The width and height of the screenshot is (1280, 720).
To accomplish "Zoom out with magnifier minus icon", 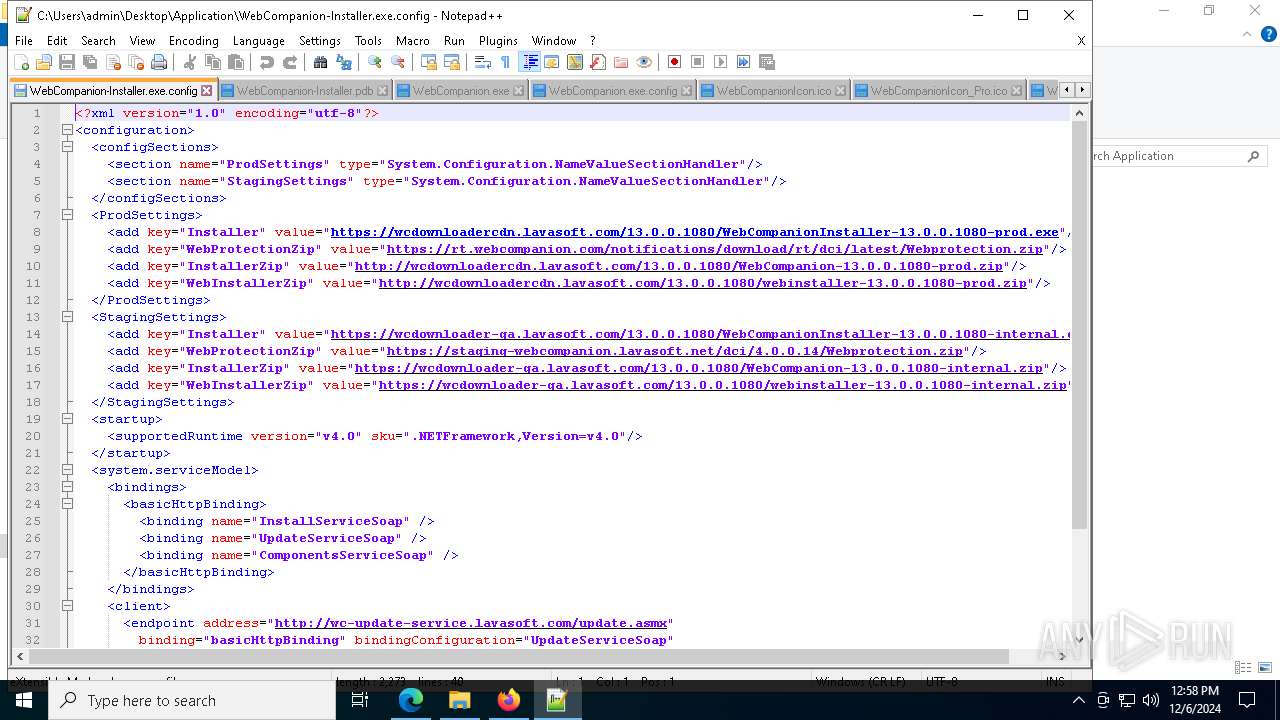I will tap(398, 62).
